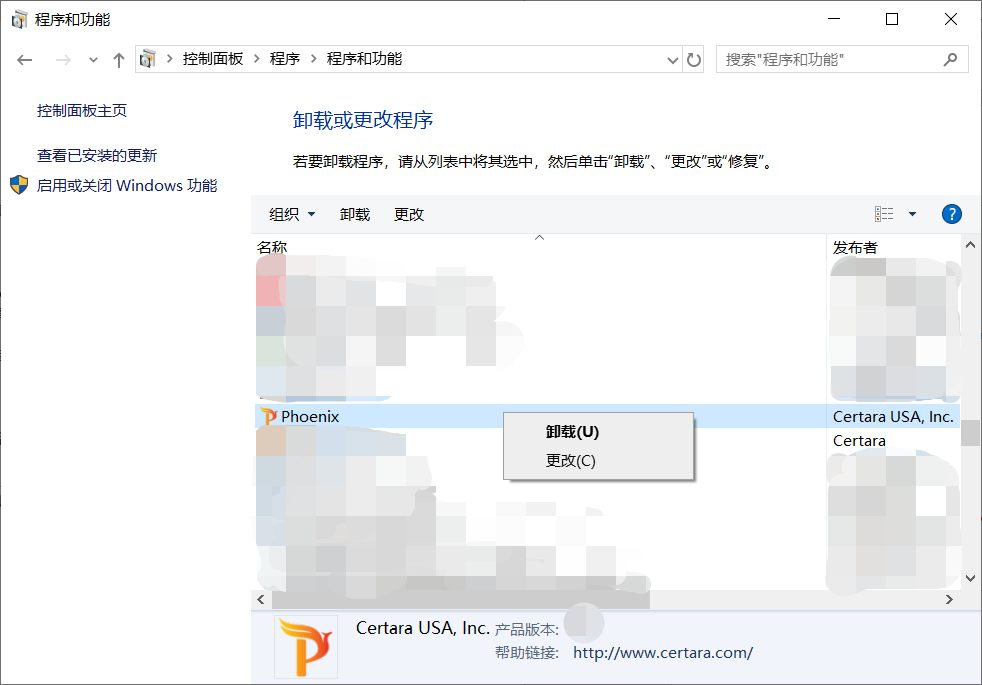Maximize the 程序和功能 window
Viewport: 982px width, 685px height.
click(892, 19)
